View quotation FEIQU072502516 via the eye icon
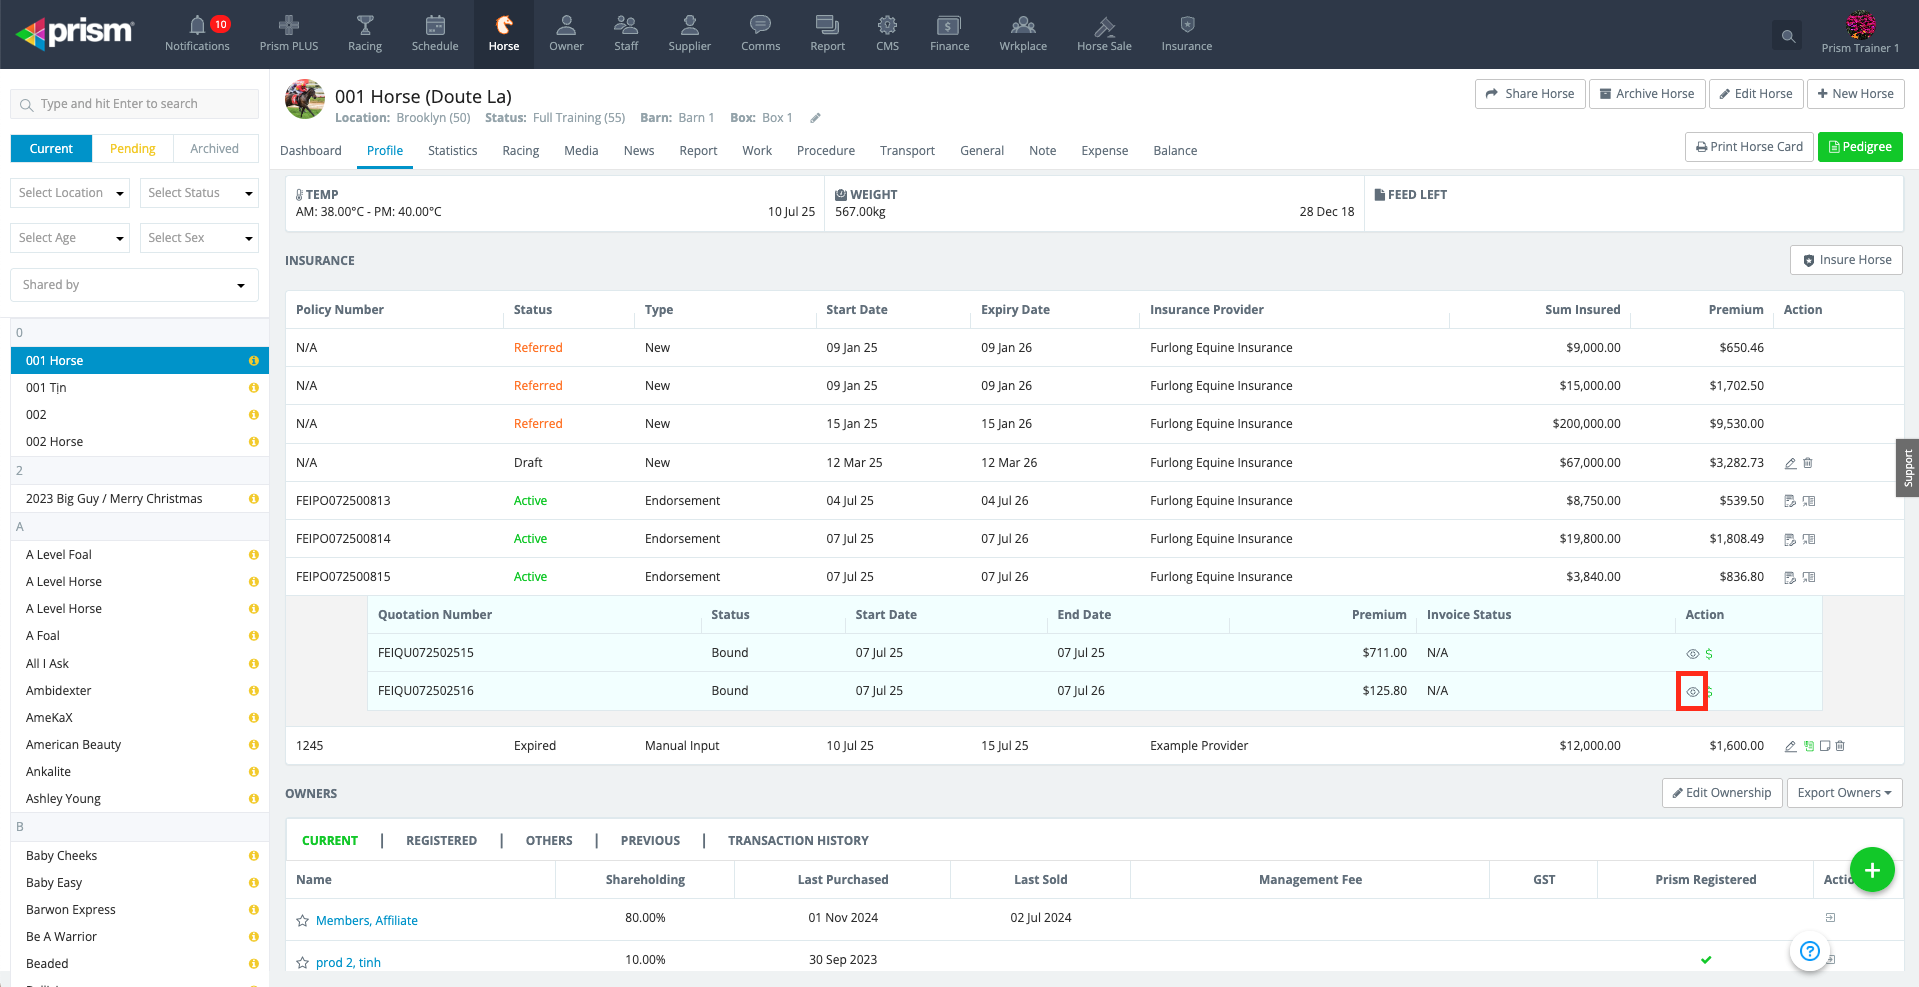This screenshot has width=1919, height=987. (1692, 692)
